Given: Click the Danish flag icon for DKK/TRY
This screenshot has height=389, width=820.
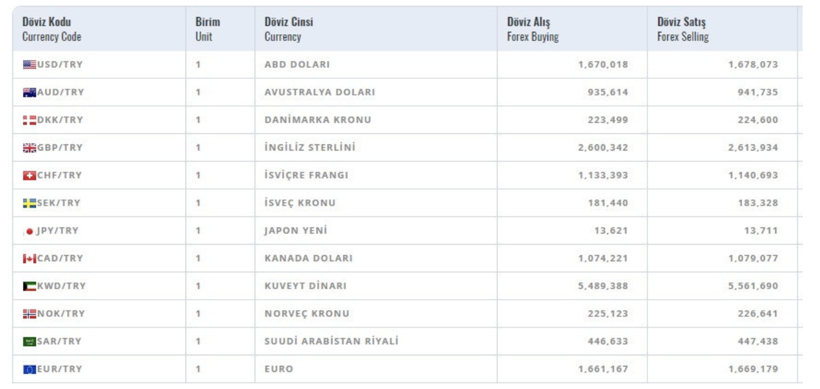Looking at the screenshot, I should [x=29, y=120].
